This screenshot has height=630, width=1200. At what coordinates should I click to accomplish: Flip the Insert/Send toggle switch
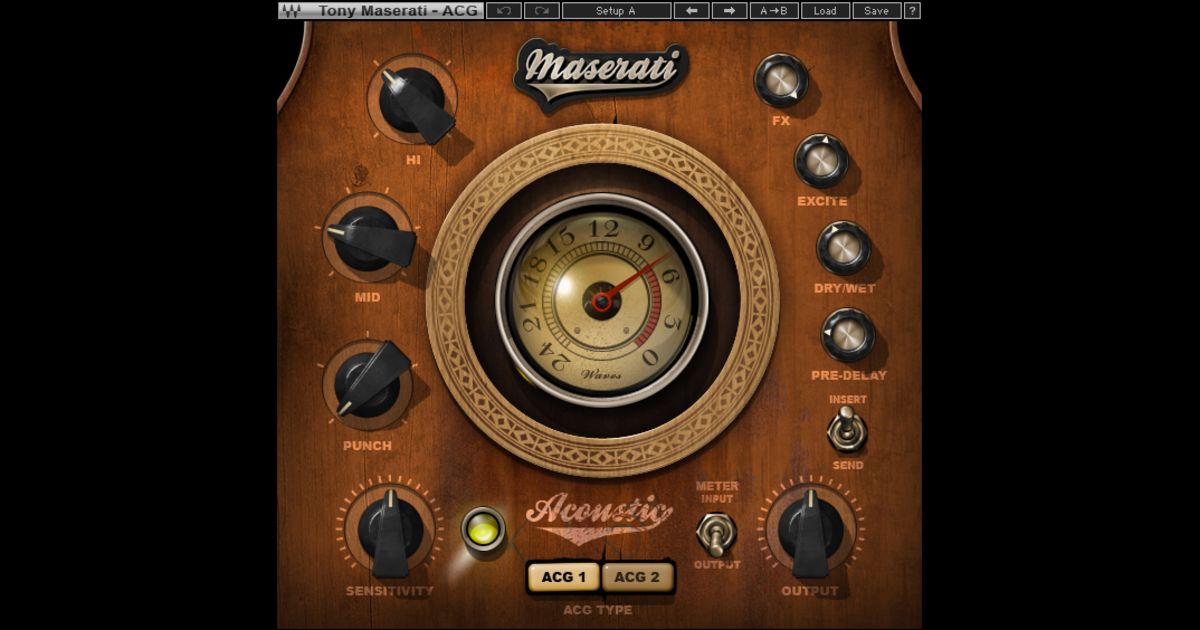click(x=848, y=430)
